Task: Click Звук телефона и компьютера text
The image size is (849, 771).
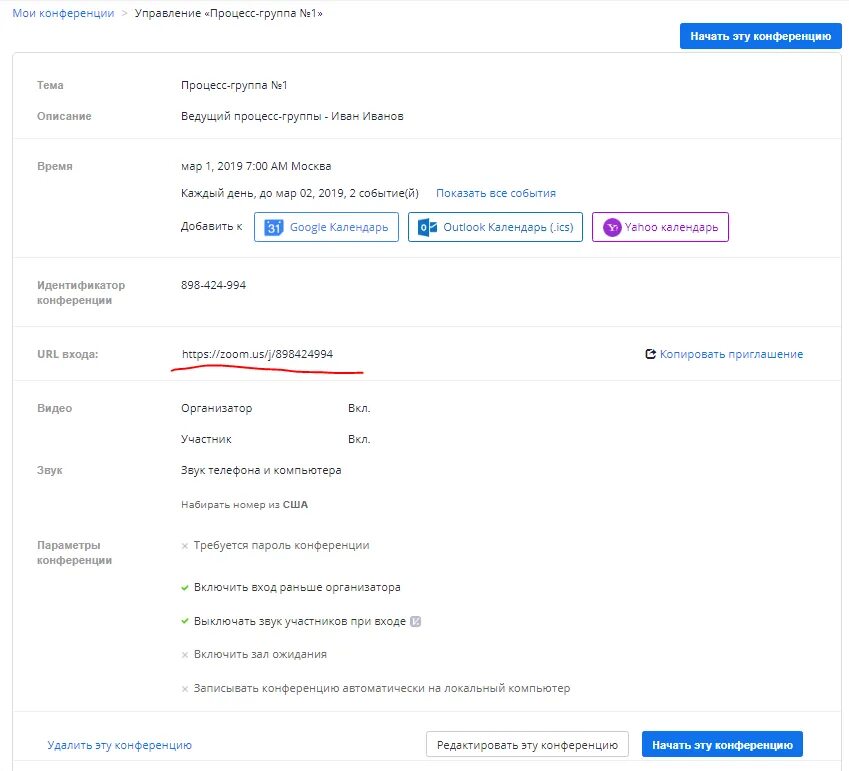Action: [x=261, y=470]
